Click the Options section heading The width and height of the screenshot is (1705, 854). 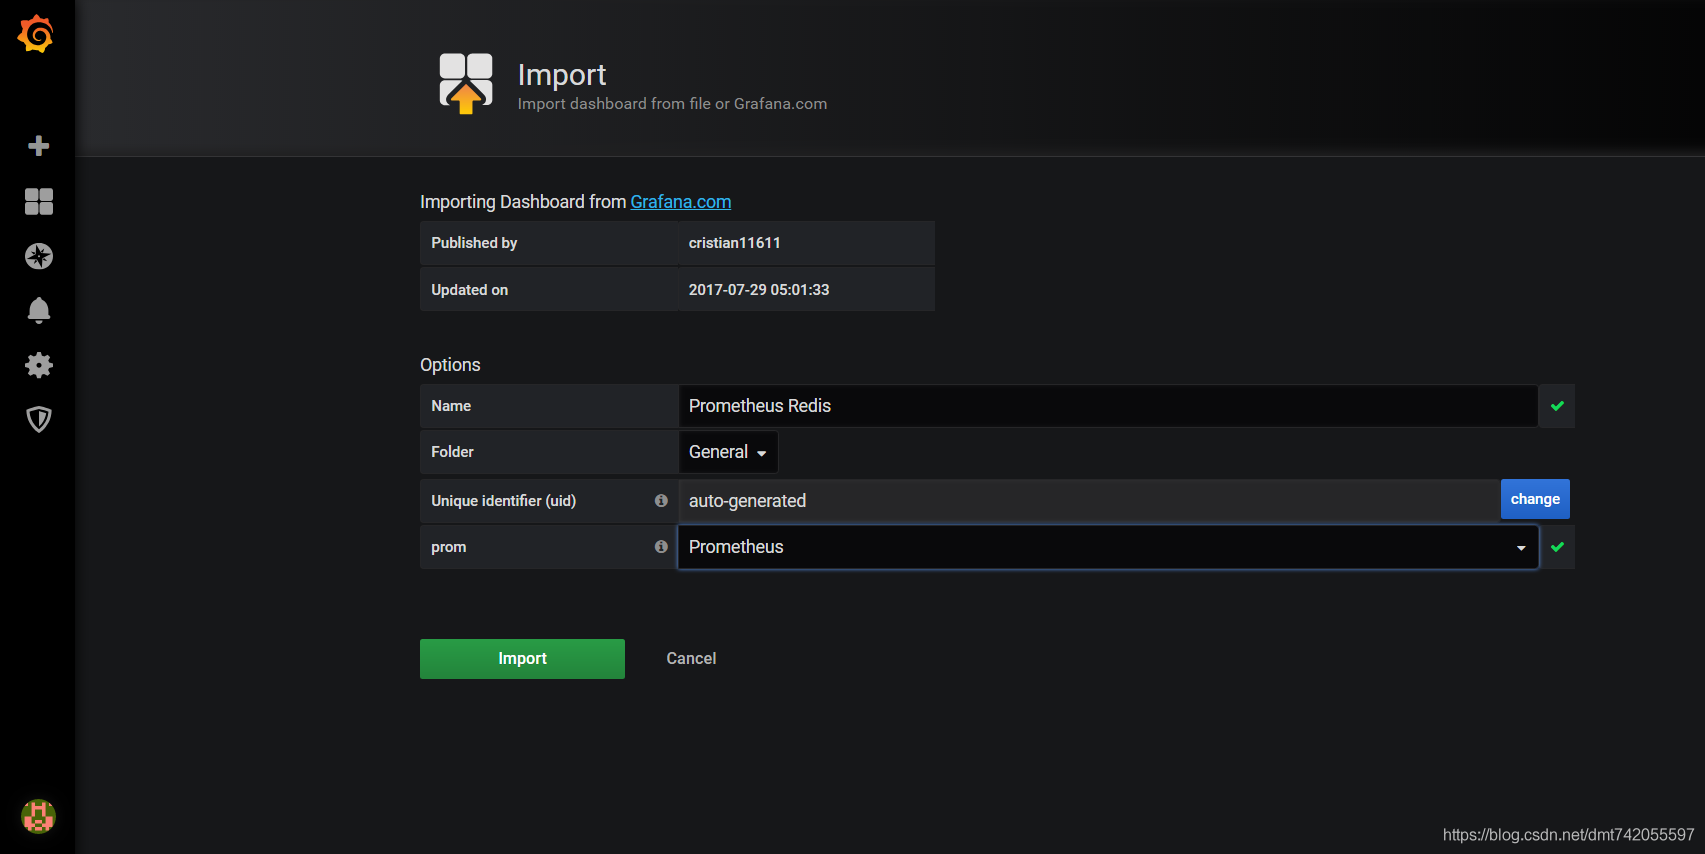[x=450, y=365]
